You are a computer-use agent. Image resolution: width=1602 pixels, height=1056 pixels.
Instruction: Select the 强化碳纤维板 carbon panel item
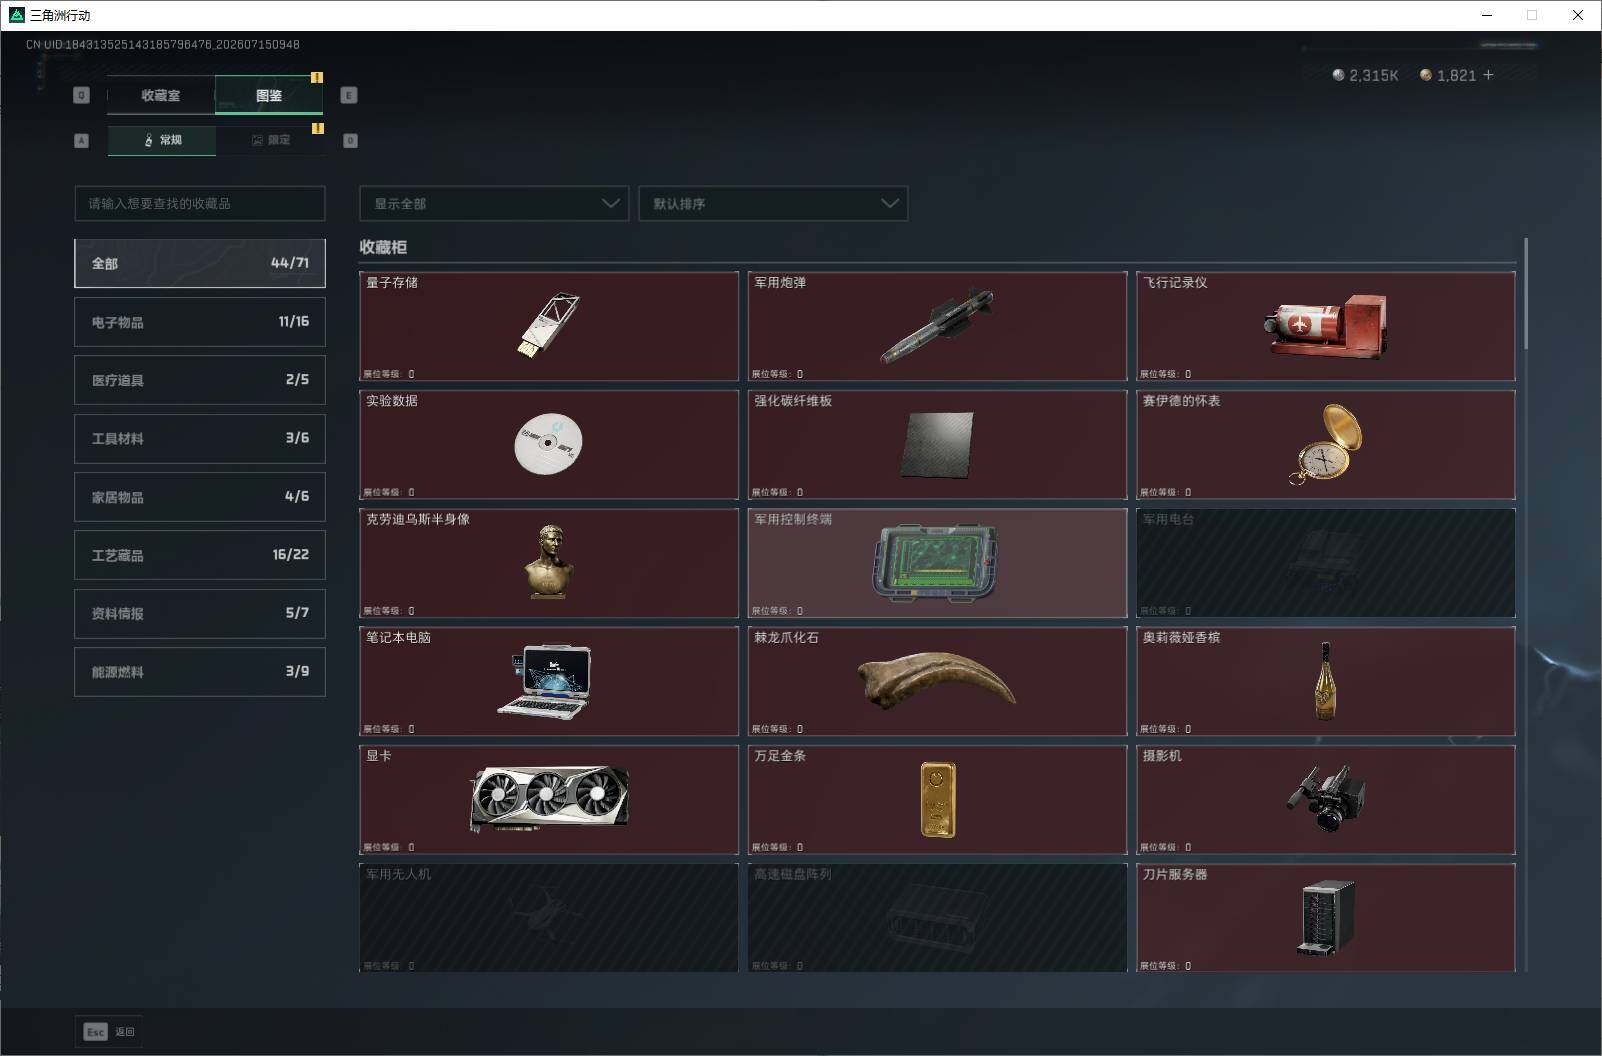[937, 444]
